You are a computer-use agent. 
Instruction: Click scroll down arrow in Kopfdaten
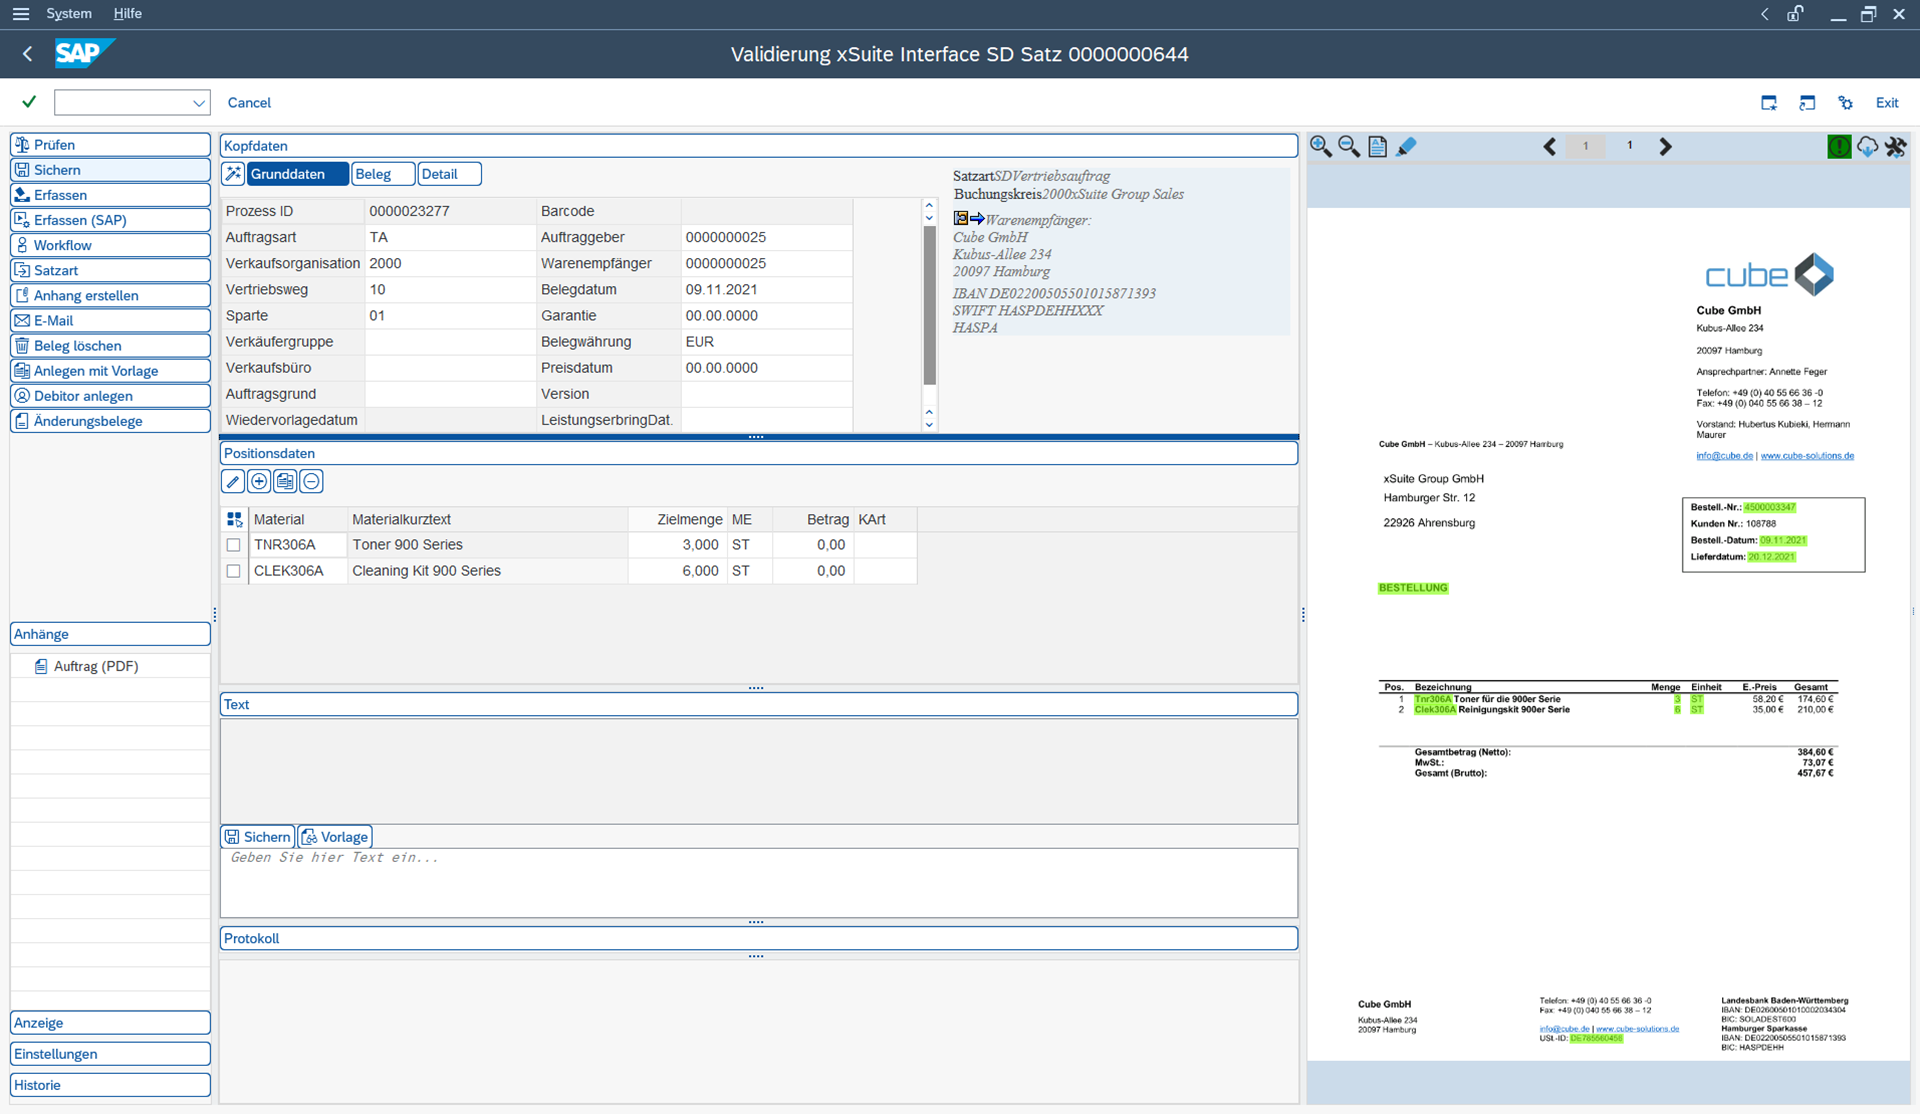pyautogui.click(x=929, y=424)
